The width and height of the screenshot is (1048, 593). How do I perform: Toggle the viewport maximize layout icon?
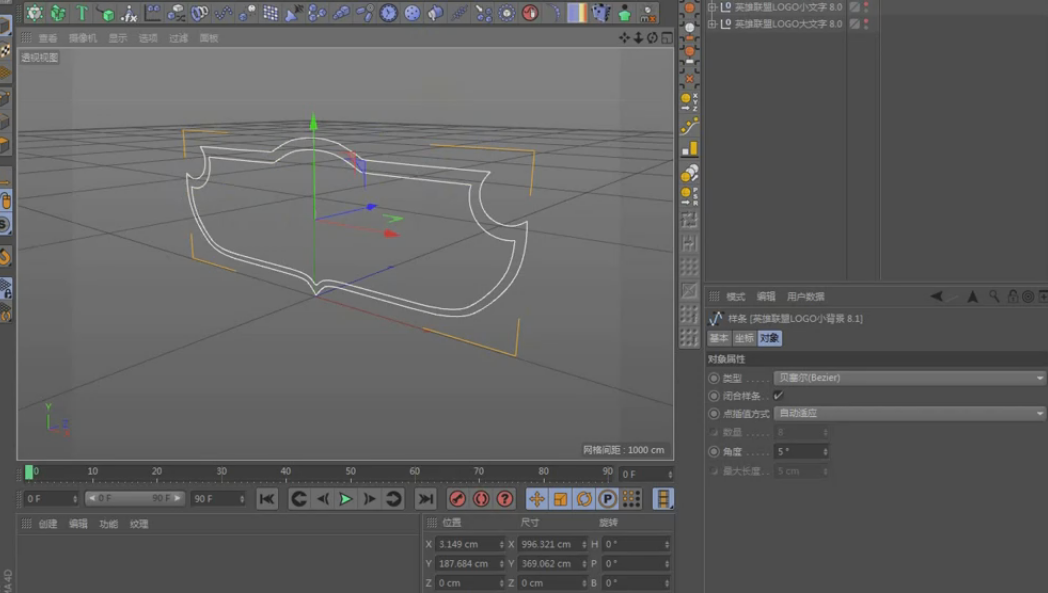pyautogui.click(x=666, y=38)
